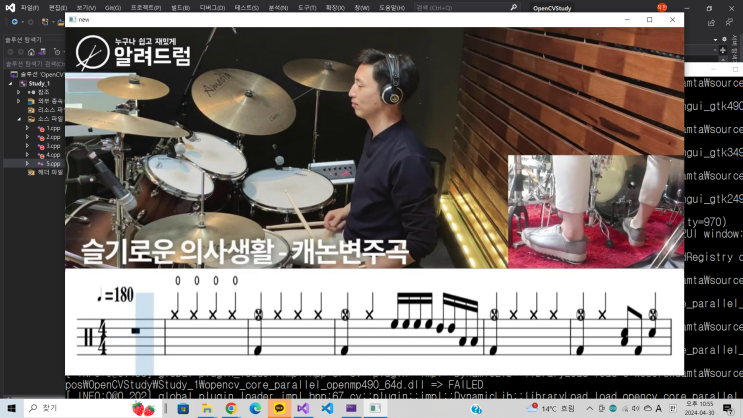The width and height of the screenshot is (743, 418).
Task: Open the 편집(E) menu
Action: (58, 8)
